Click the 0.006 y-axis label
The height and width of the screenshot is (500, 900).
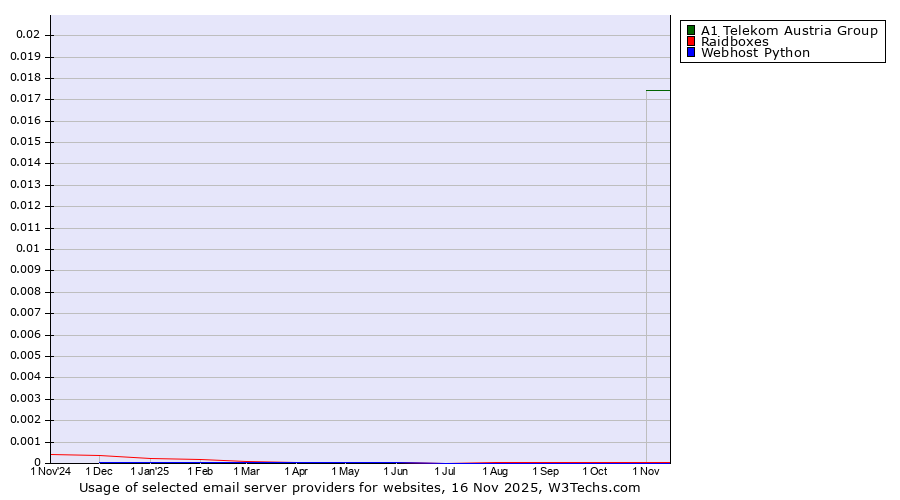click(26, 335)
